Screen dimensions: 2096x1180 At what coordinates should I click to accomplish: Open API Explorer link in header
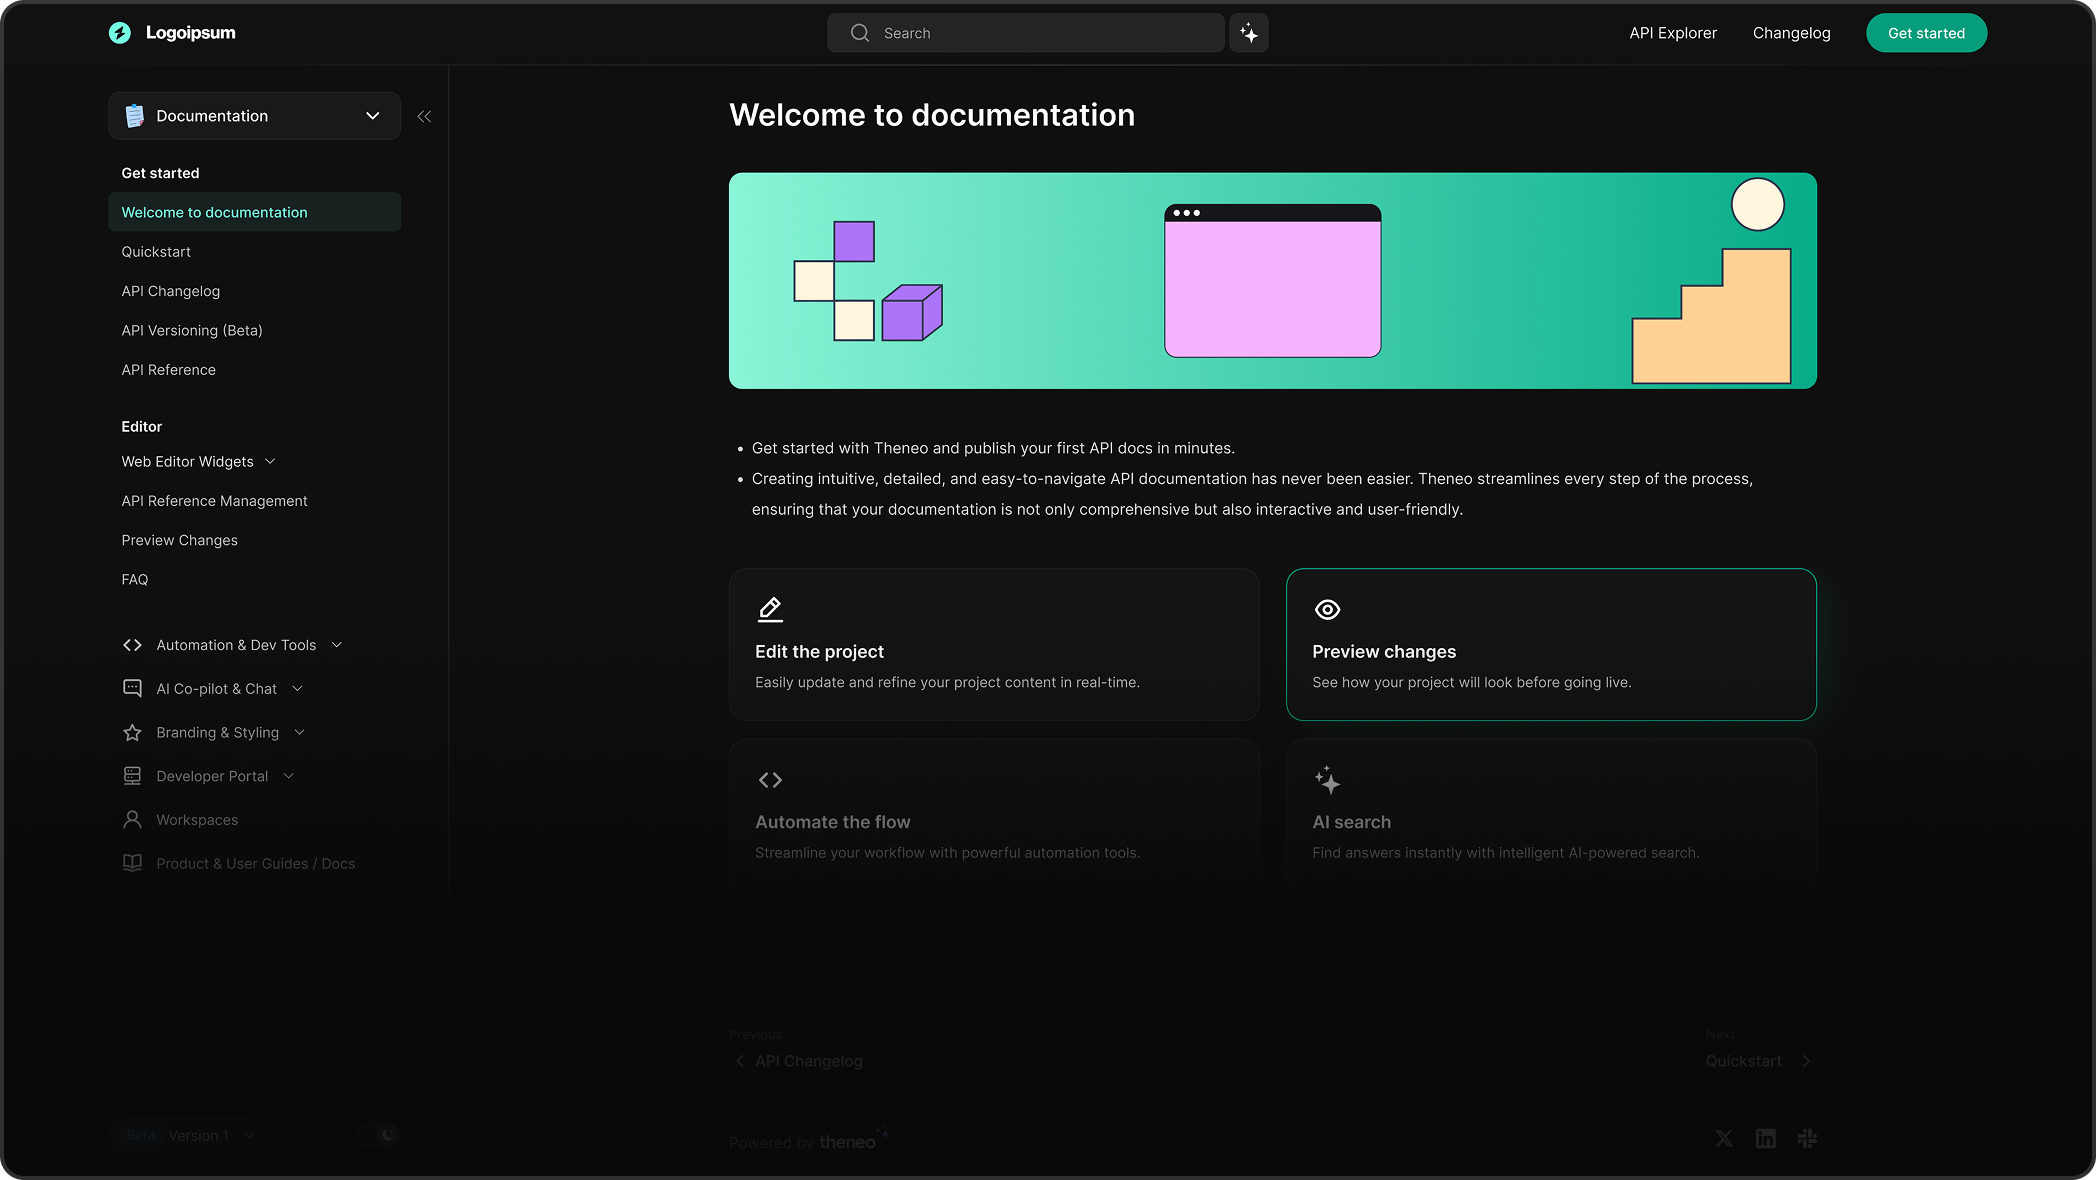pos(1673,33)
